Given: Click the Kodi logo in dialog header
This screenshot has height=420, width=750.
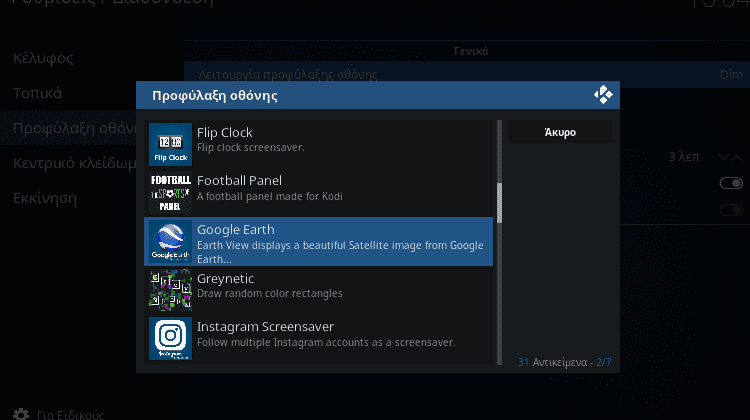Looking at the screenshot, I should pos(603,95).
